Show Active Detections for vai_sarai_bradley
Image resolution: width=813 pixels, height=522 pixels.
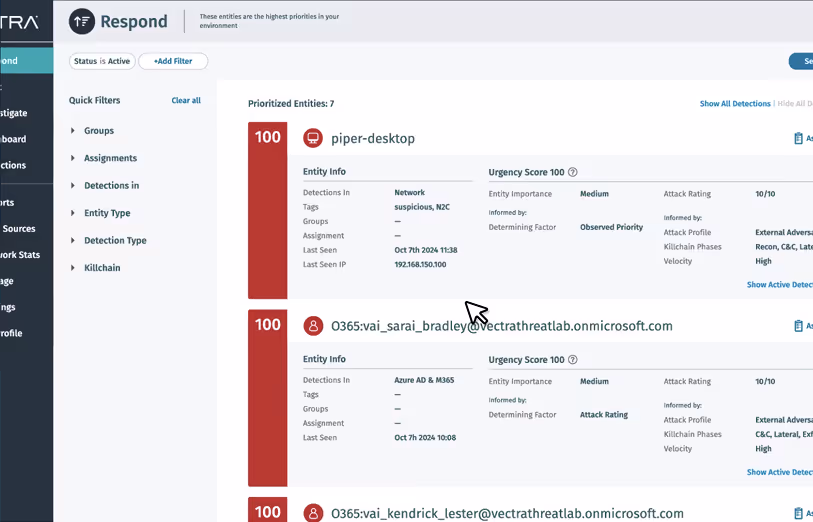click(780, 472)
